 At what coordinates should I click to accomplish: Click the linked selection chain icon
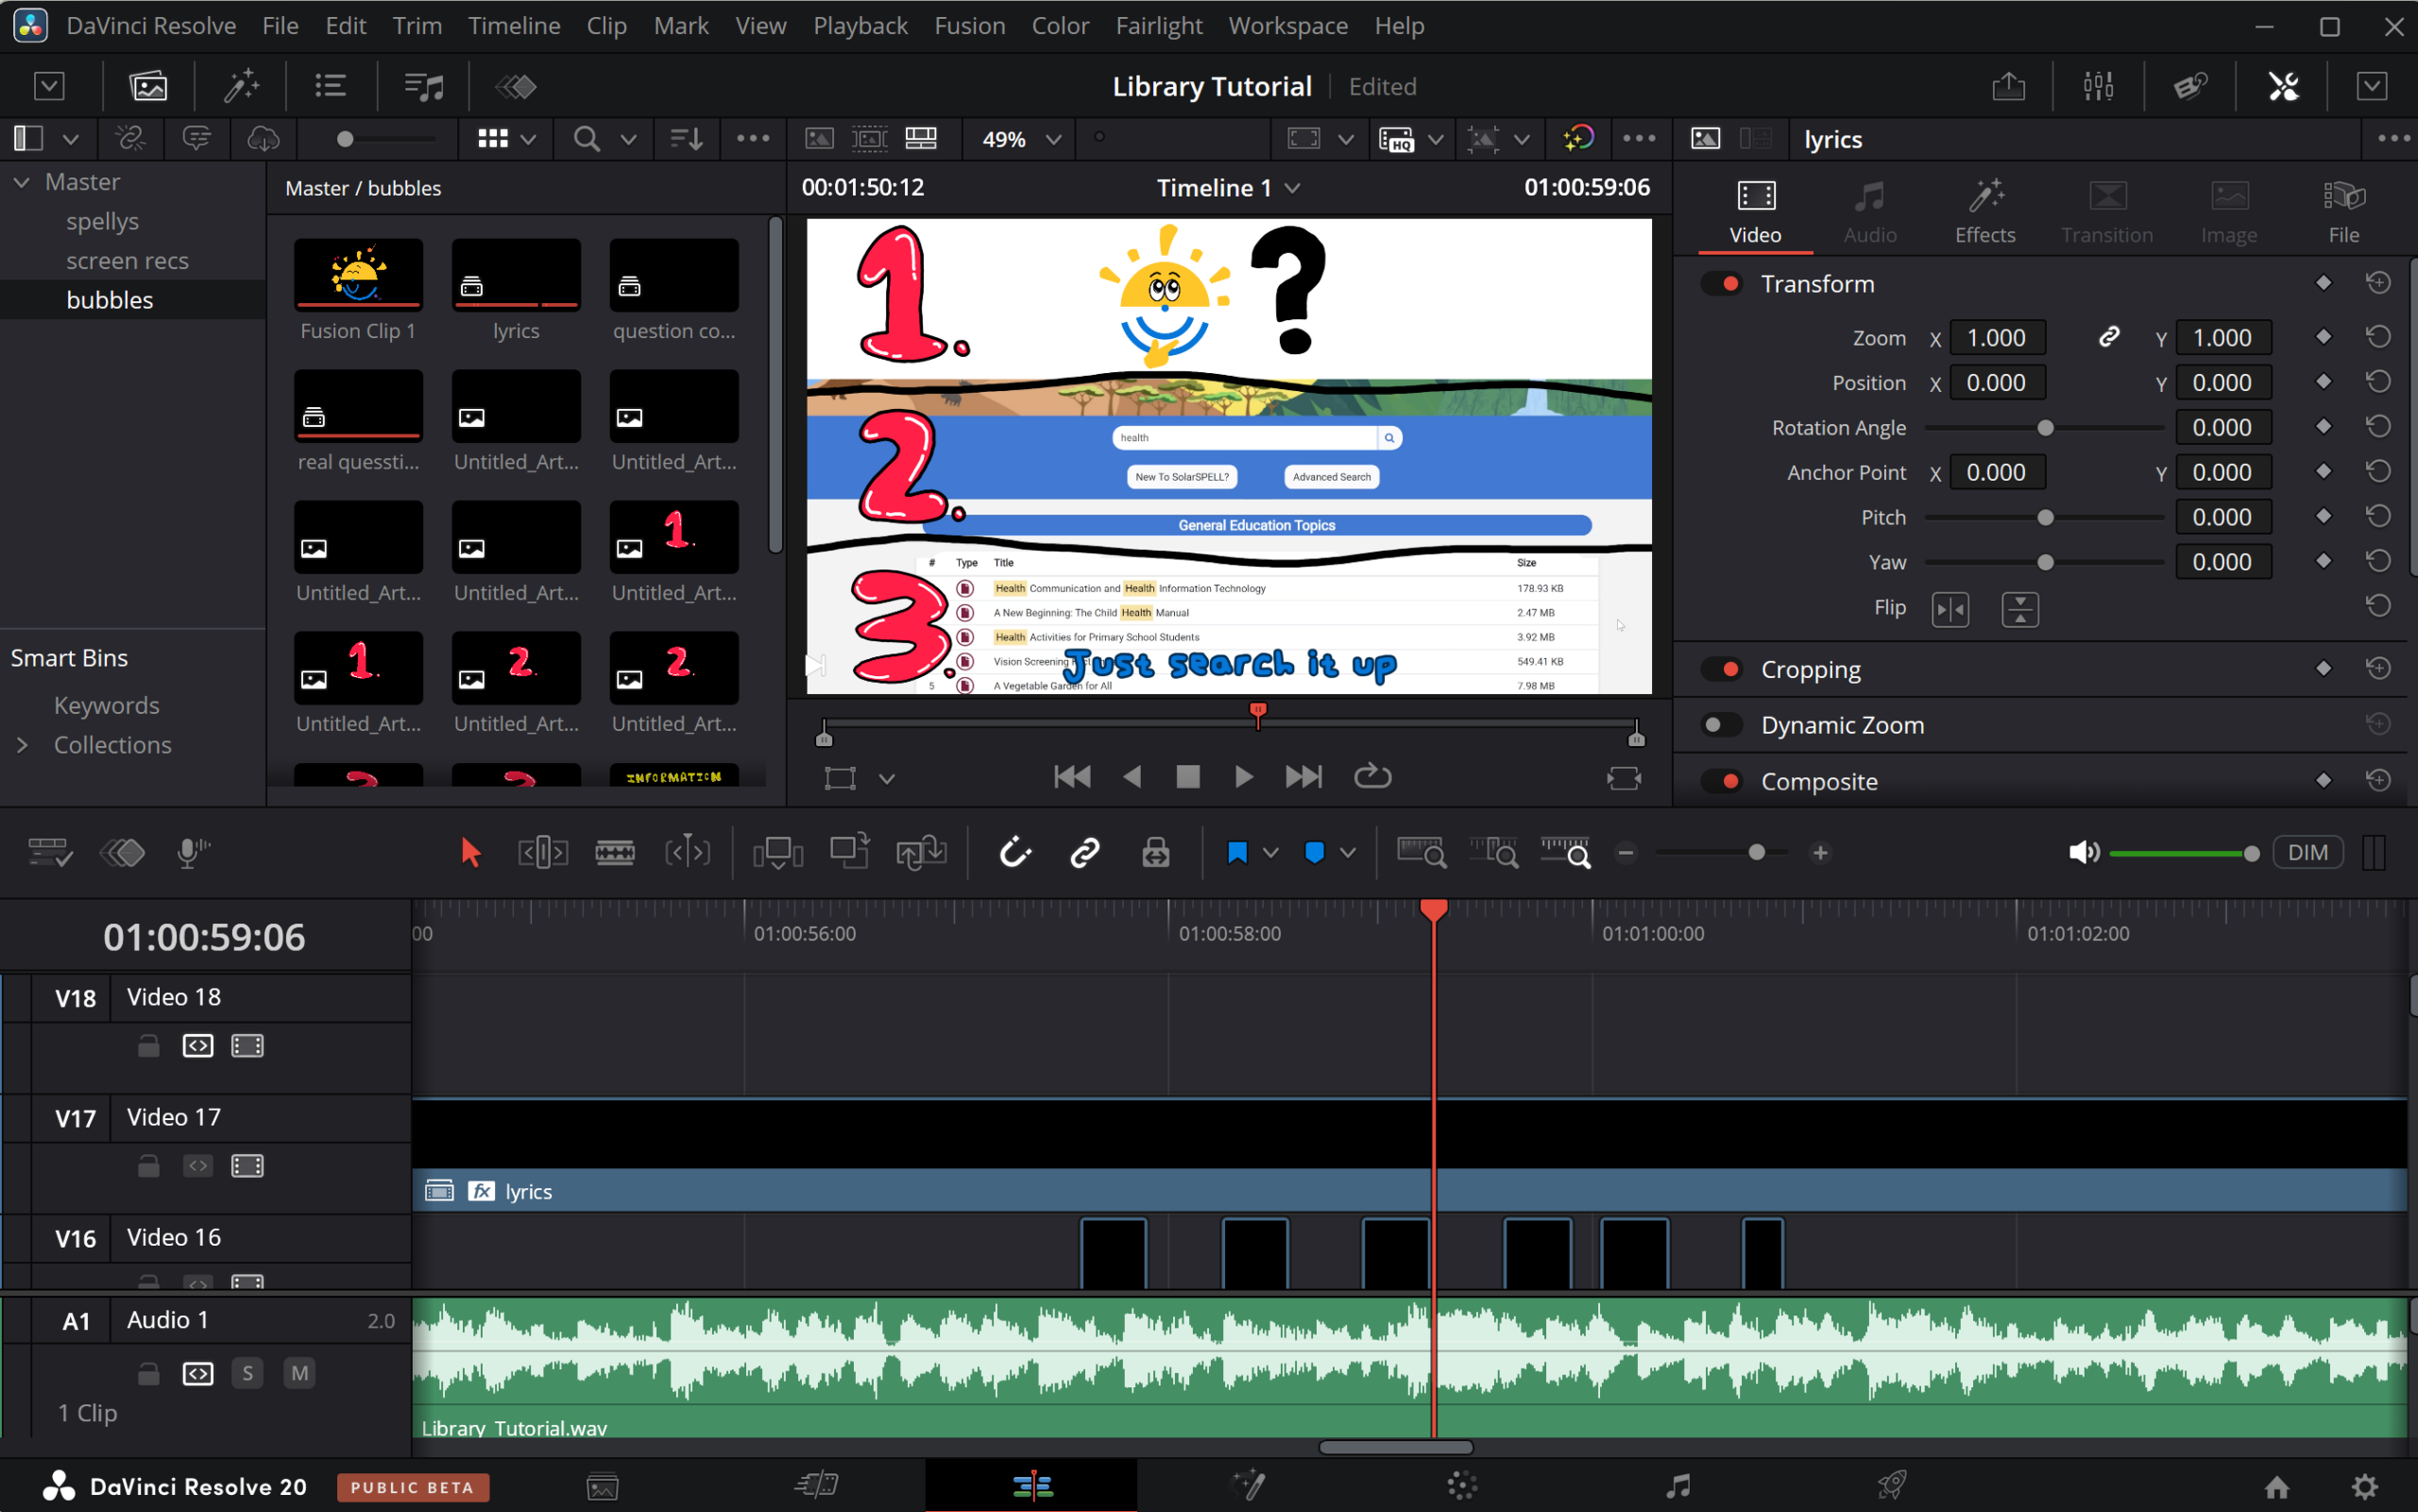(x=1085, y=853)
